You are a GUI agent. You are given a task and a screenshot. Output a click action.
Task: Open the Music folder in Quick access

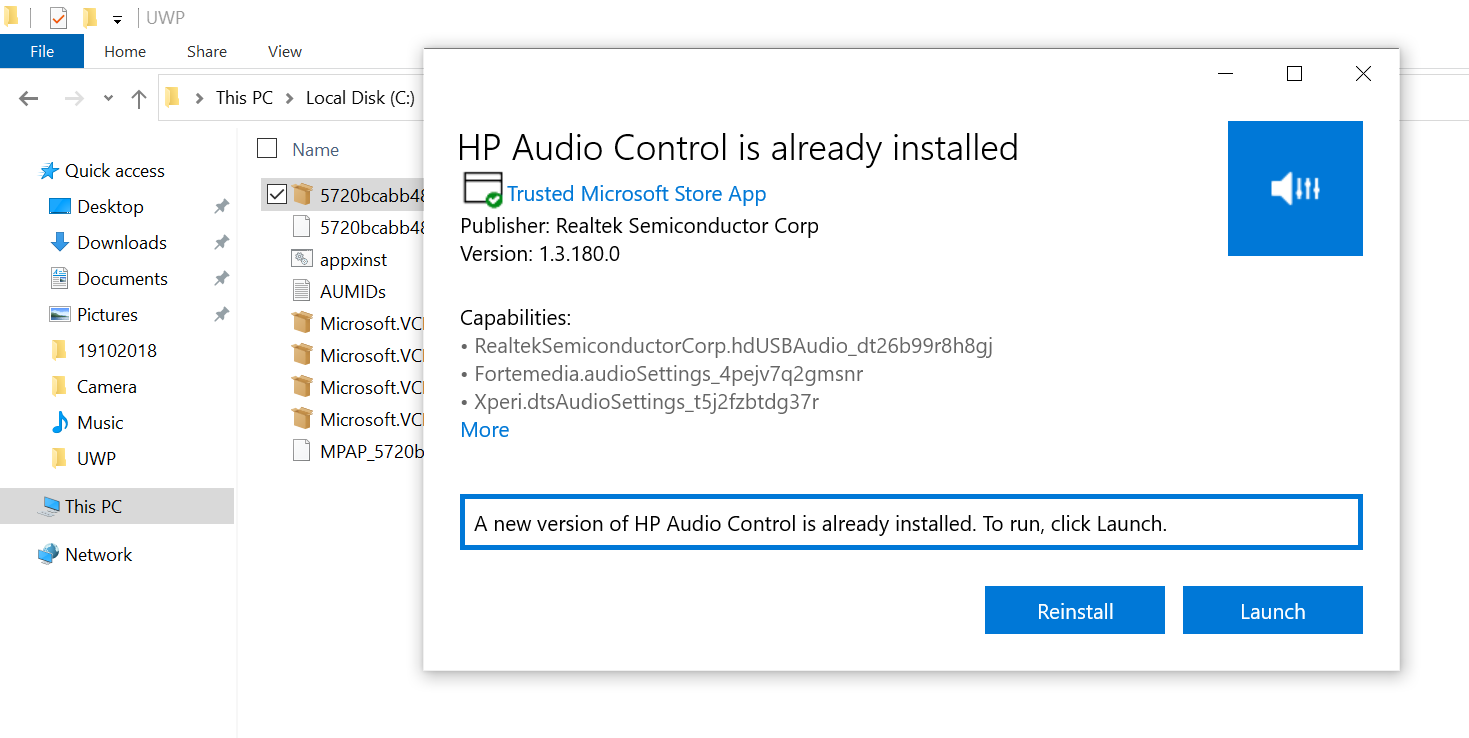click(x=100, y=422)
